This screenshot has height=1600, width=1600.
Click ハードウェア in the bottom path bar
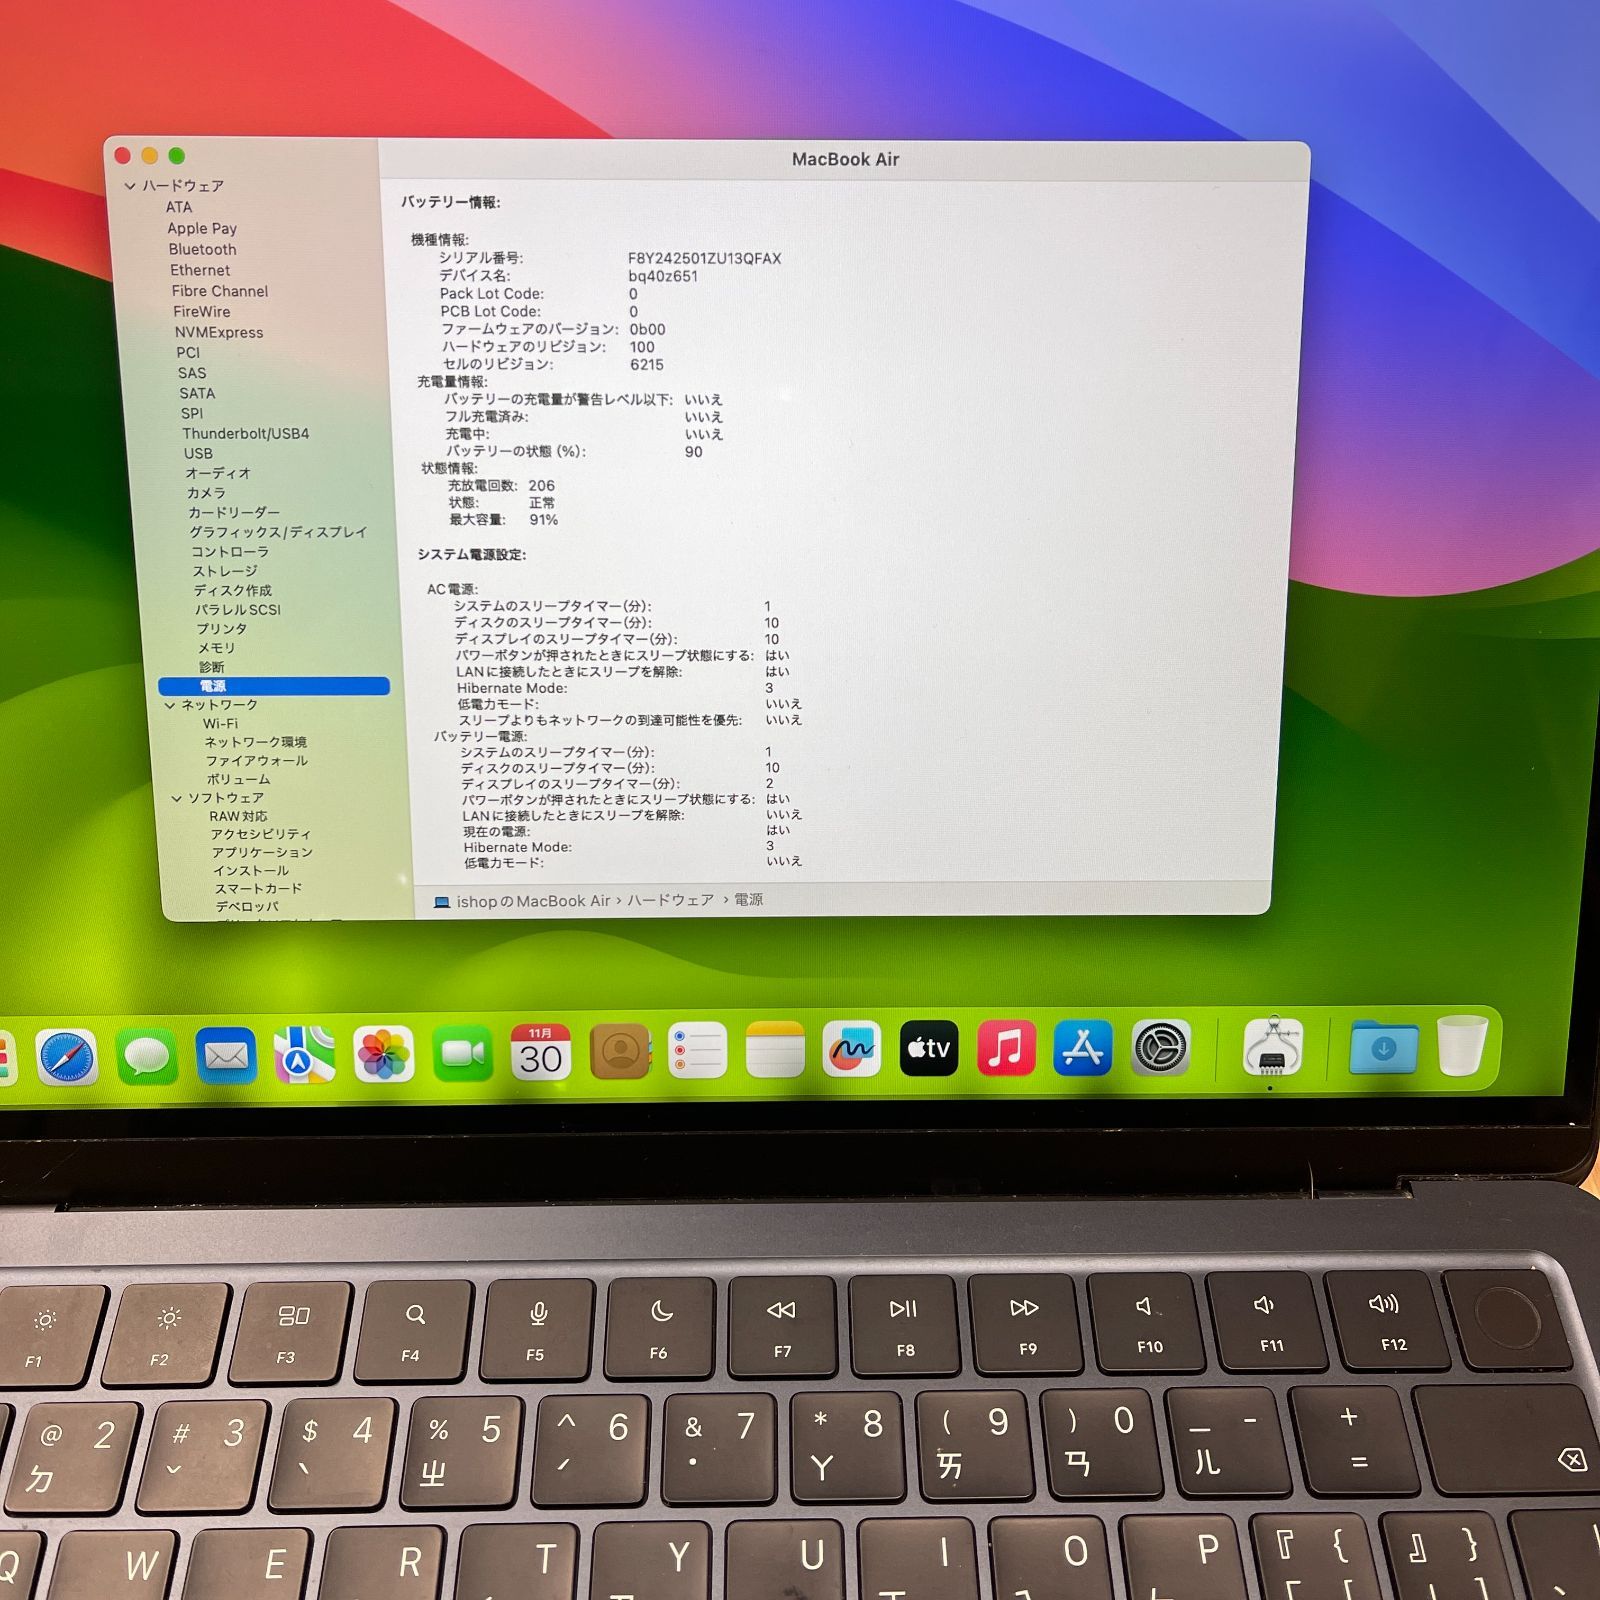coord(670,900)
